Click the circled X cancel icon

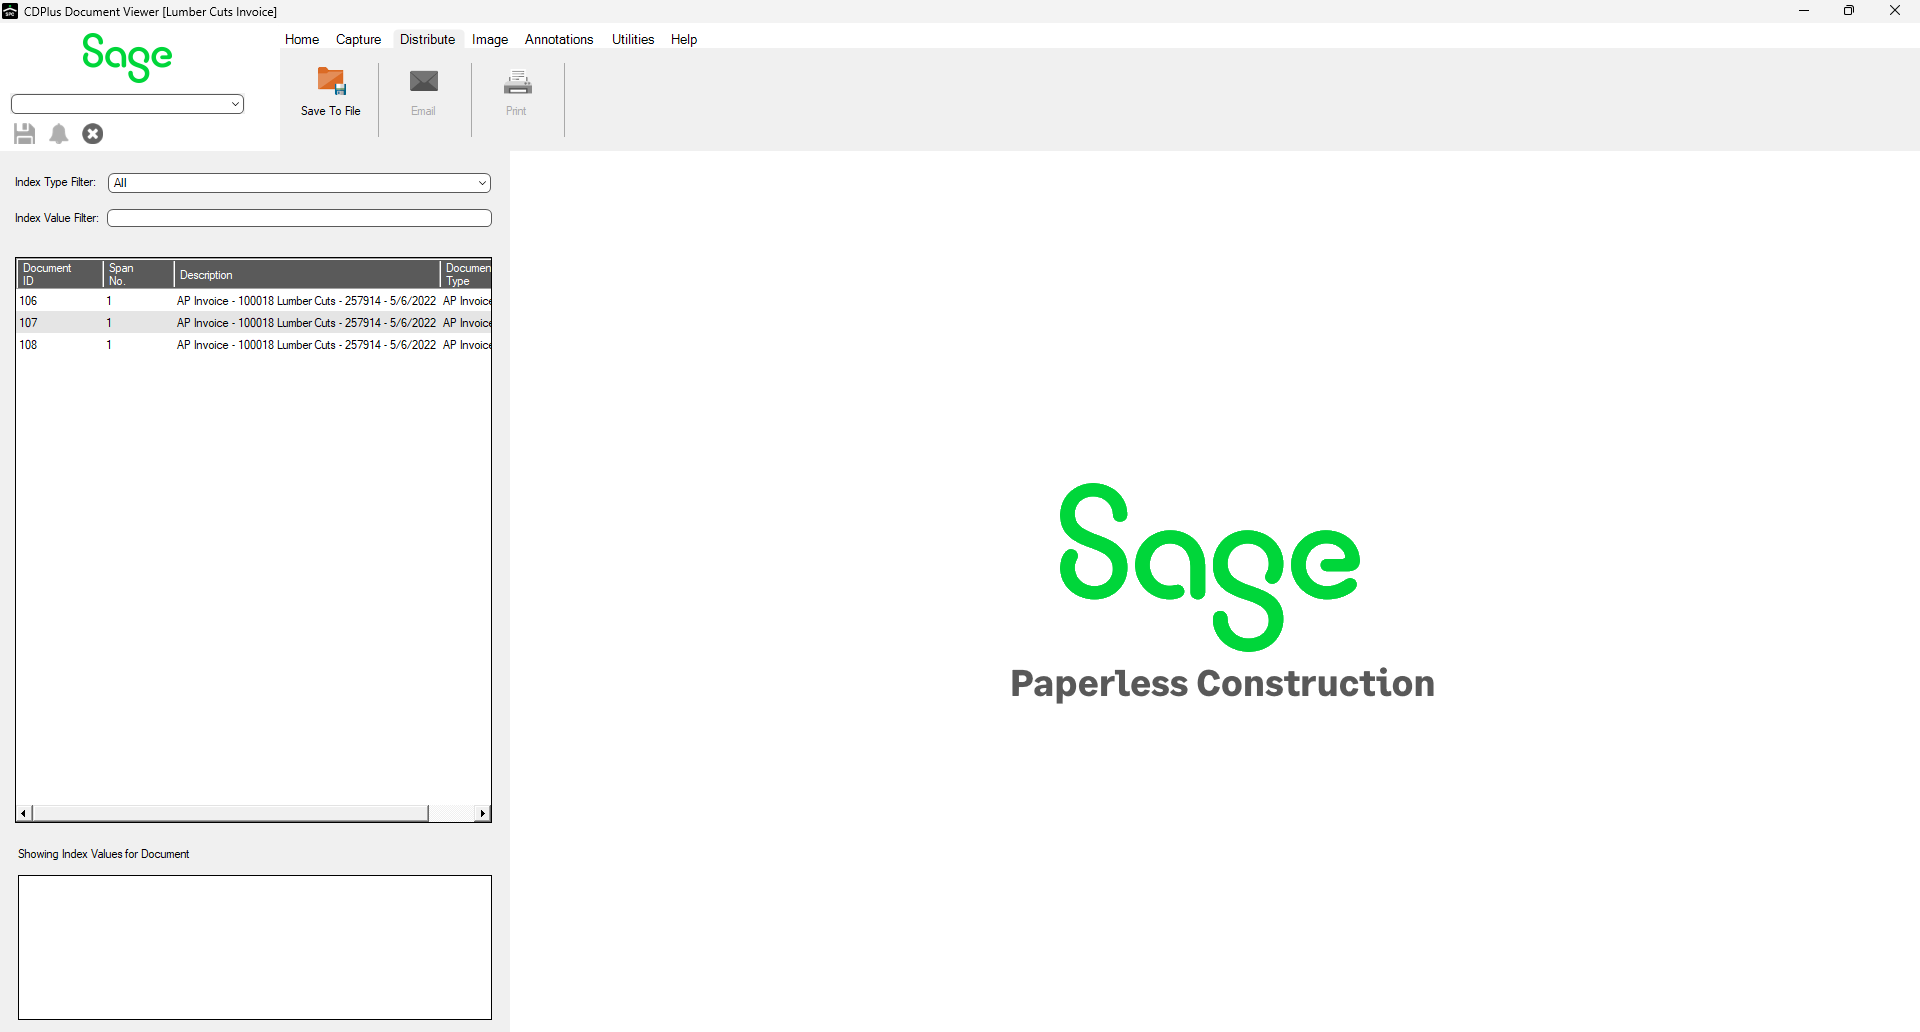(93, 134)
